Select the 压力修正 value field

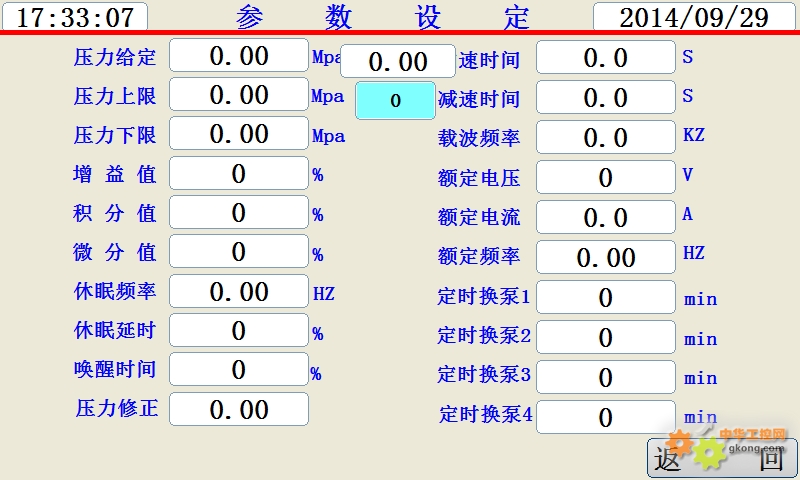click(239, 409)
